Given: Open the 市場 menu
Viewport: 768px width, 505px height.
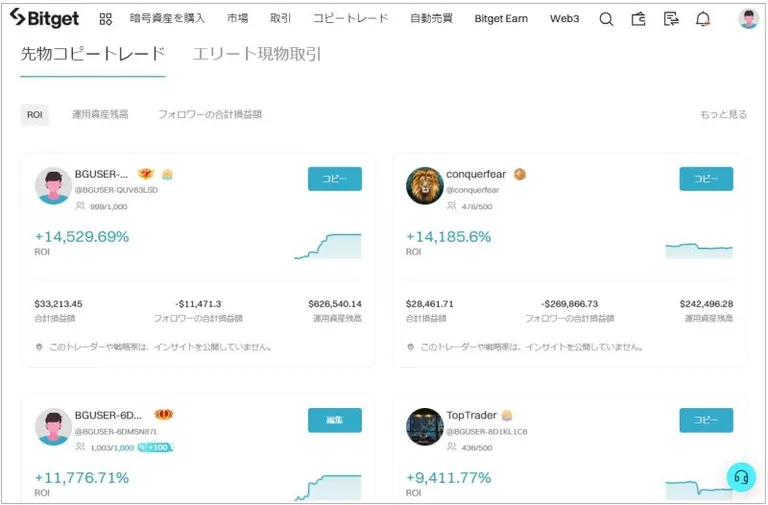Looking at the screenshot, I should [238, 18].
